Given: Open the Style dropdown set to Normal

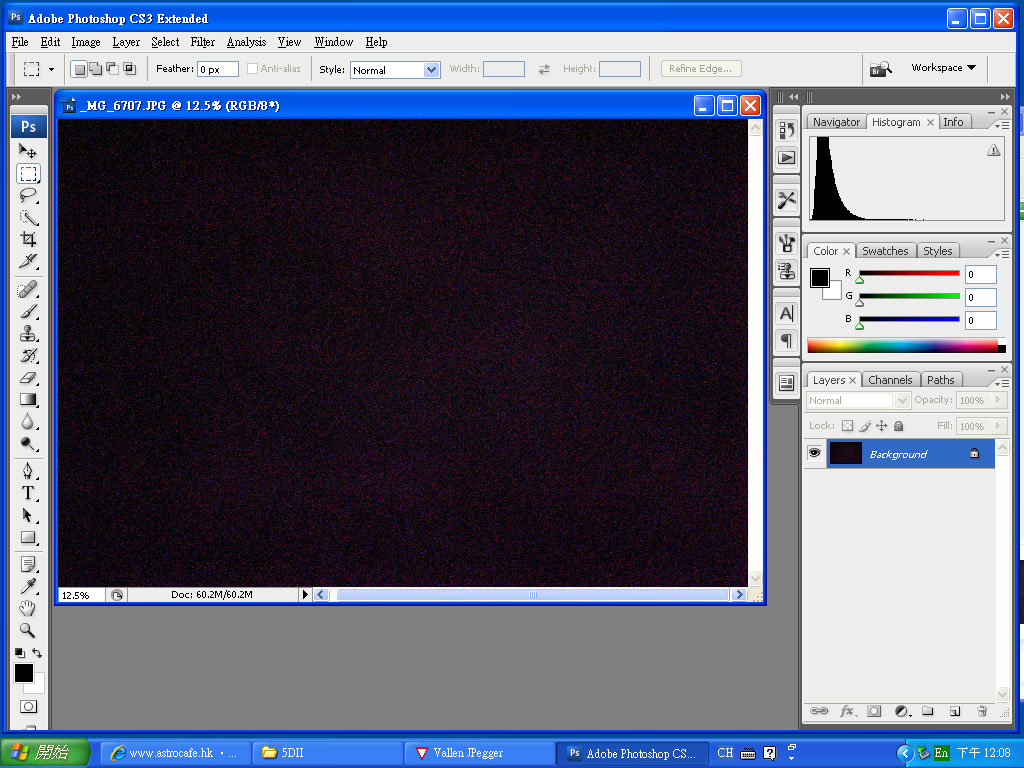Looking at the screenshot, I should pos(395,70).
